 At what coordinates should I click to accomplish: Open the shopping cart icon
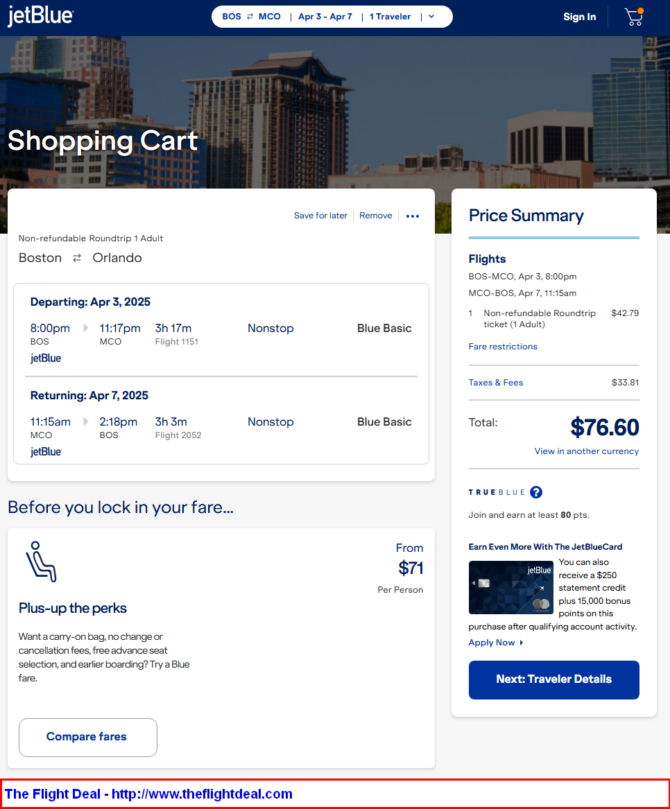(x=633, y=16)
